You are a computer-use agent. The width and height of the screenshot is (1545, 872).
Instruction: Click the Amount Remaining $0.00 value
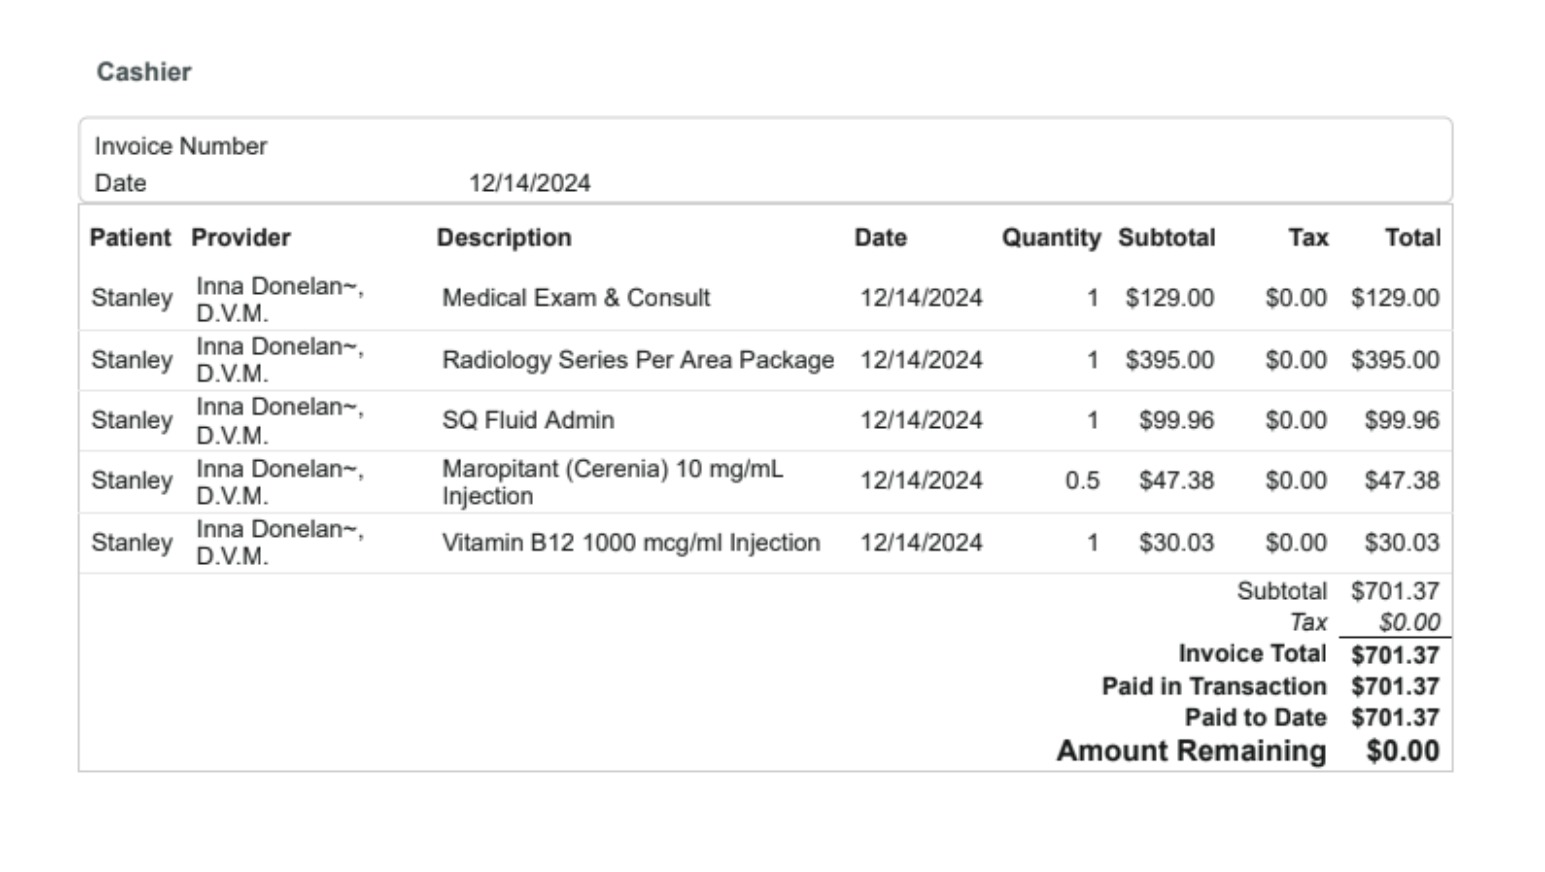click(x=1402, y=752)
